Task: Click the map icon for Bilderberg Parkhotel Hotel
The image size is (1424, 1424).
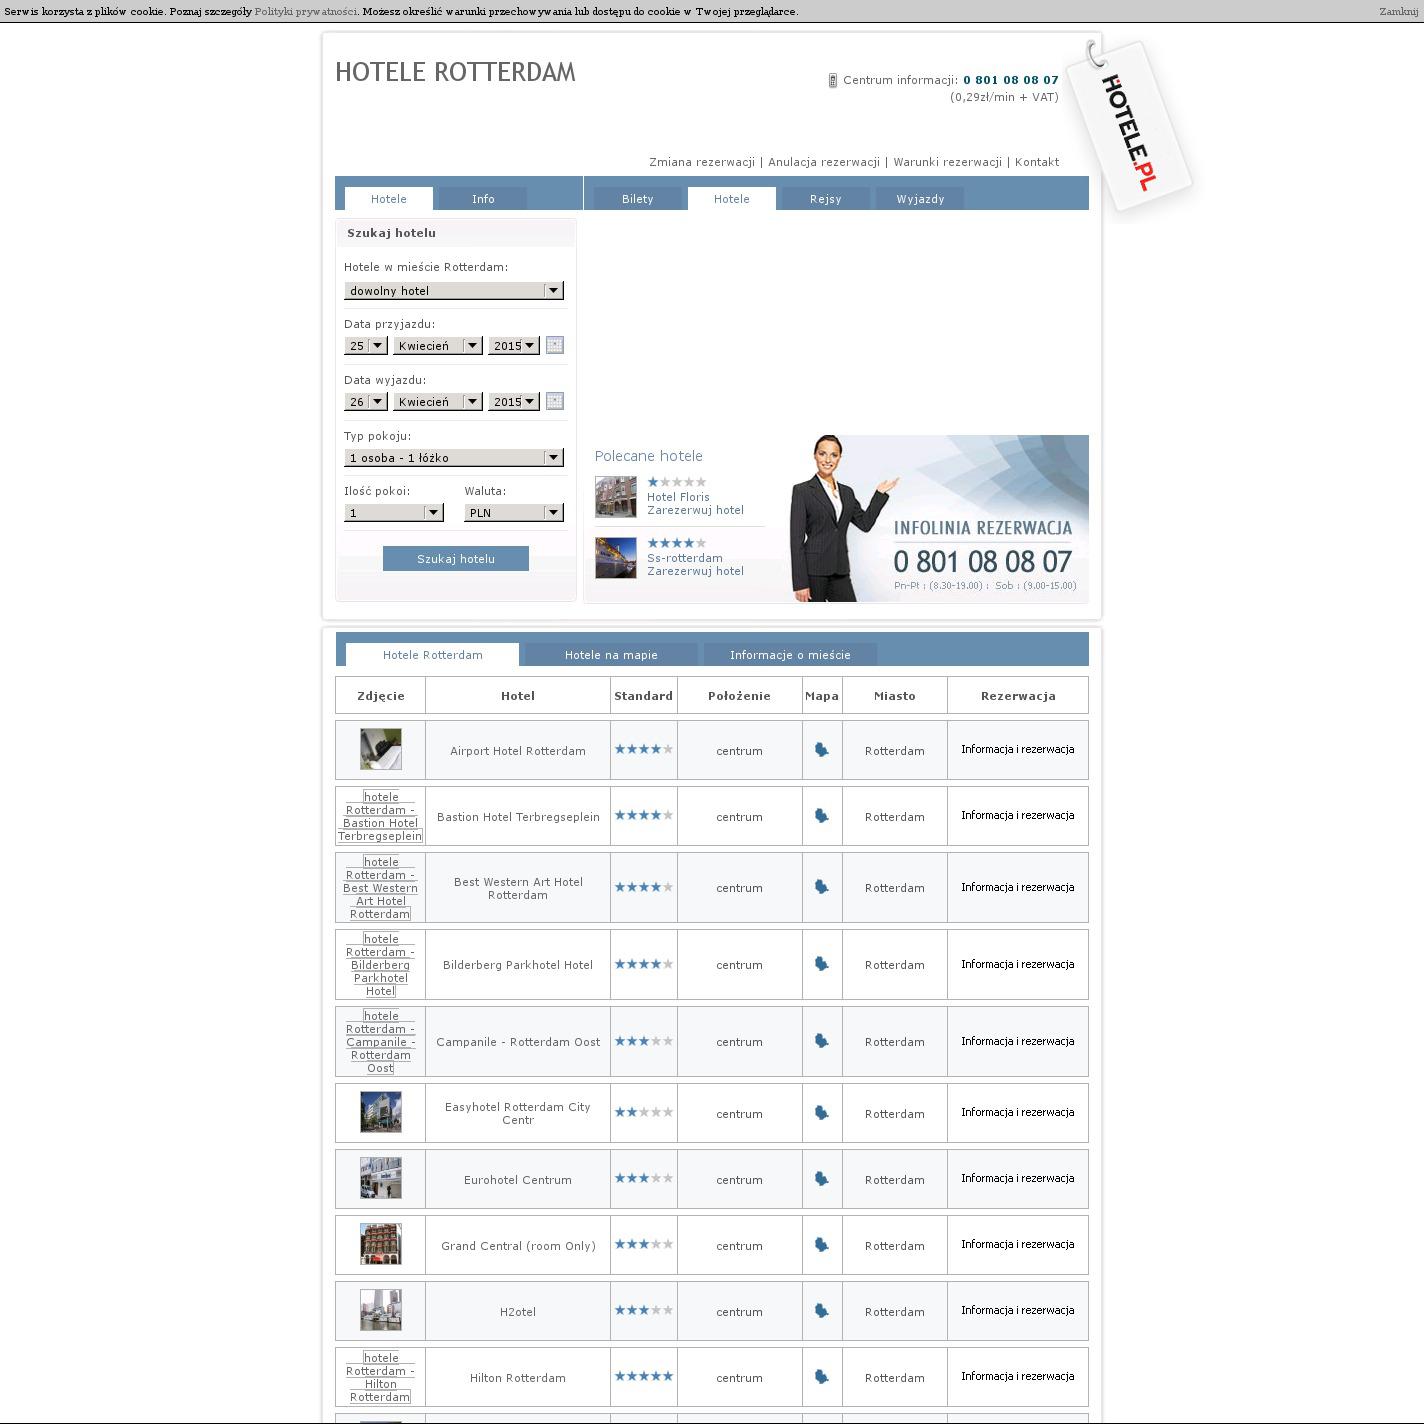Action: [821, 964]
